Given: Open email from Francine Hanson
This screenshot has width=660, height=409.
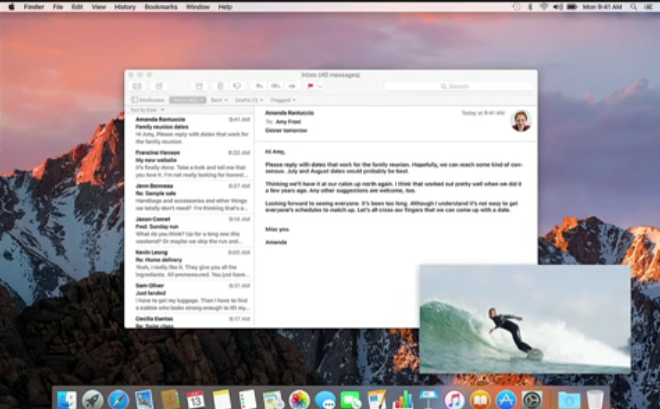Looking at the screenshot, I should 189,164.
